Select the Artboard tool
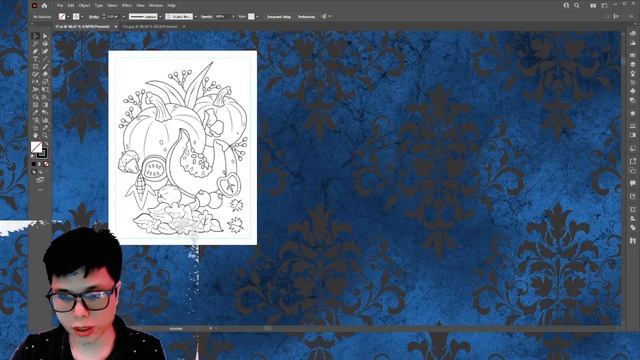640x360 pixels. (x=36, y=127)
